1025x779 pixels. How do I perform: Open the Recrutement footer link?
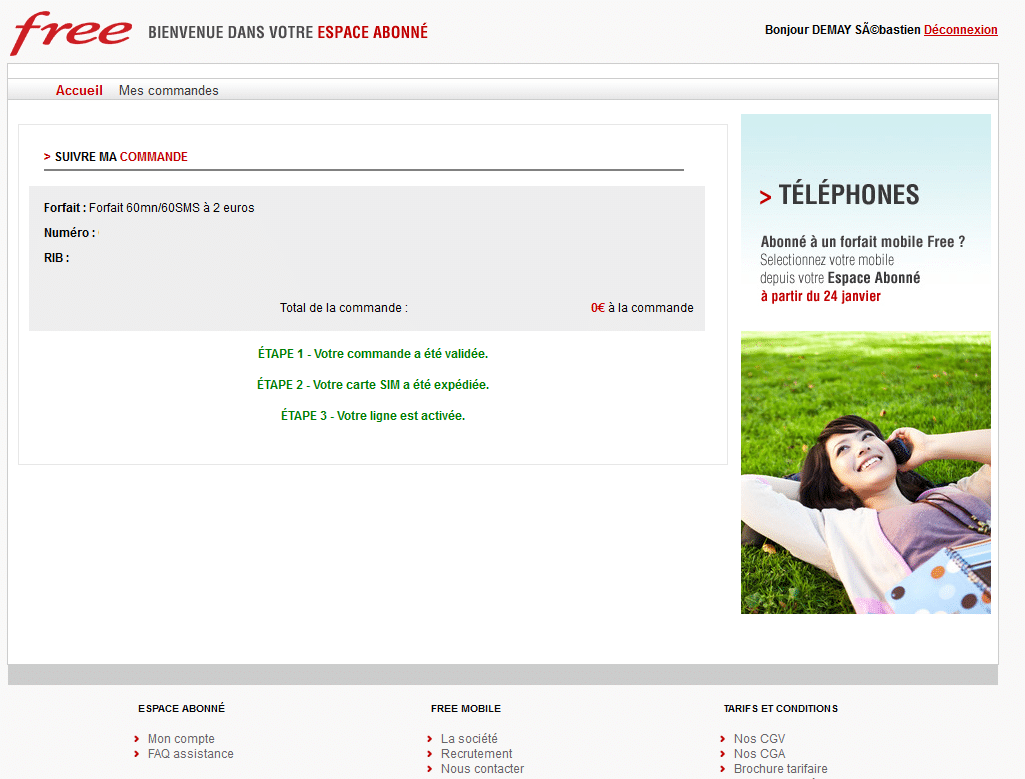coord(477,754)
